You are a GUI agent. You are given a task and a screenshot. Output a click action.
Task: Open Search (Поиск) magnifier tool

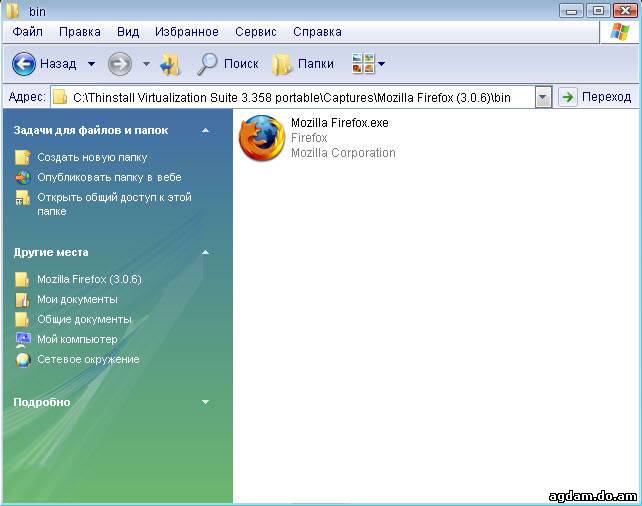pos(207,64)
